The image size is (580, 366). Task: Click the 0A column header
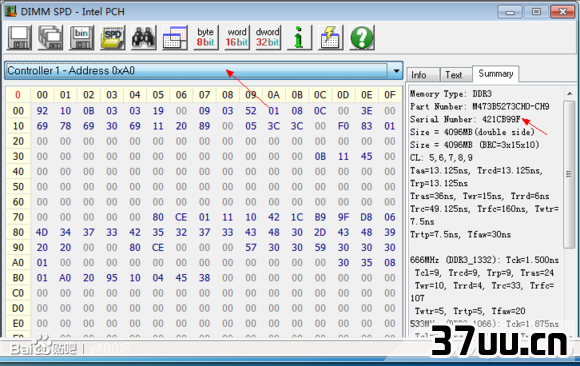tap(274, 95)
